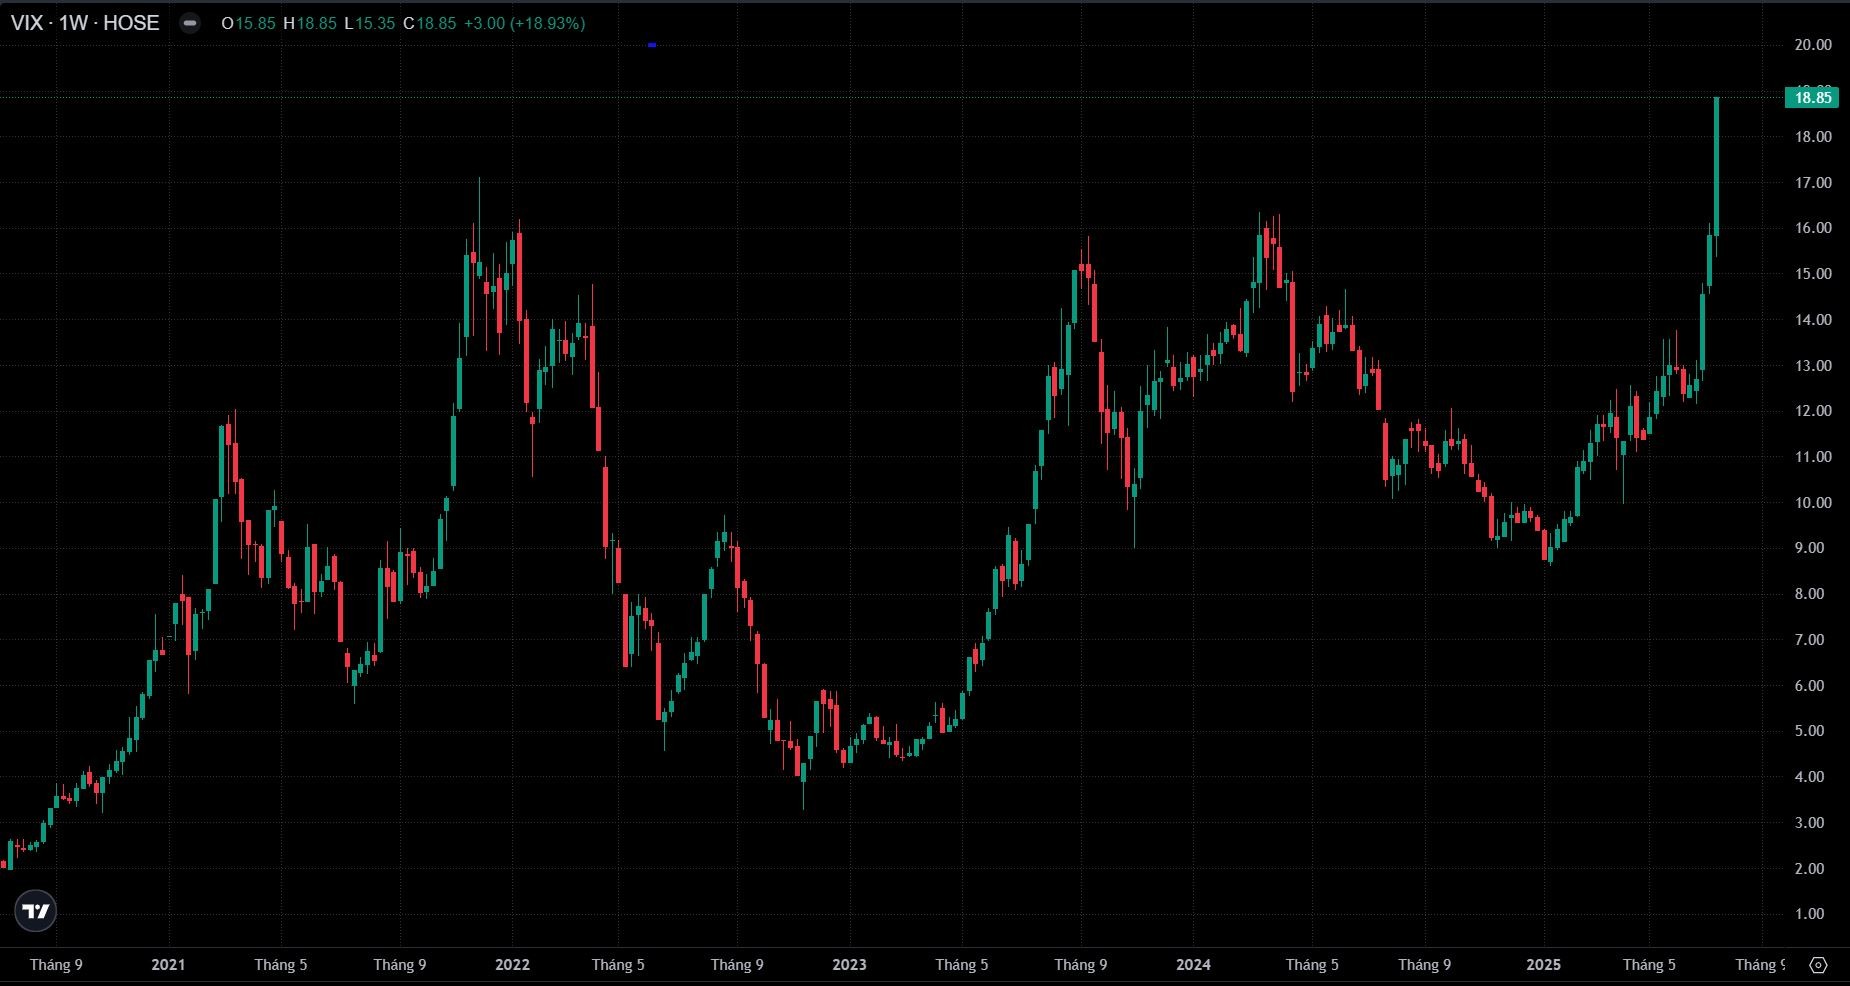The image size is (1850, 986).
Task: Click the 10.00 level on price axis
Action: 1812,503
